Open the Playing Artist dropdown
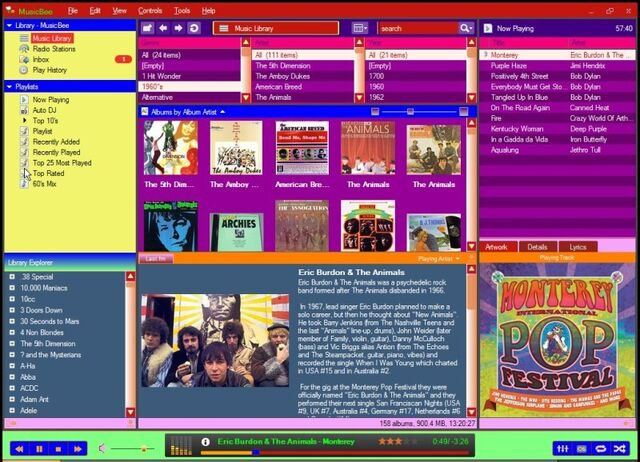The height and width of the screenshot is (462, 640). pos(439,259)
